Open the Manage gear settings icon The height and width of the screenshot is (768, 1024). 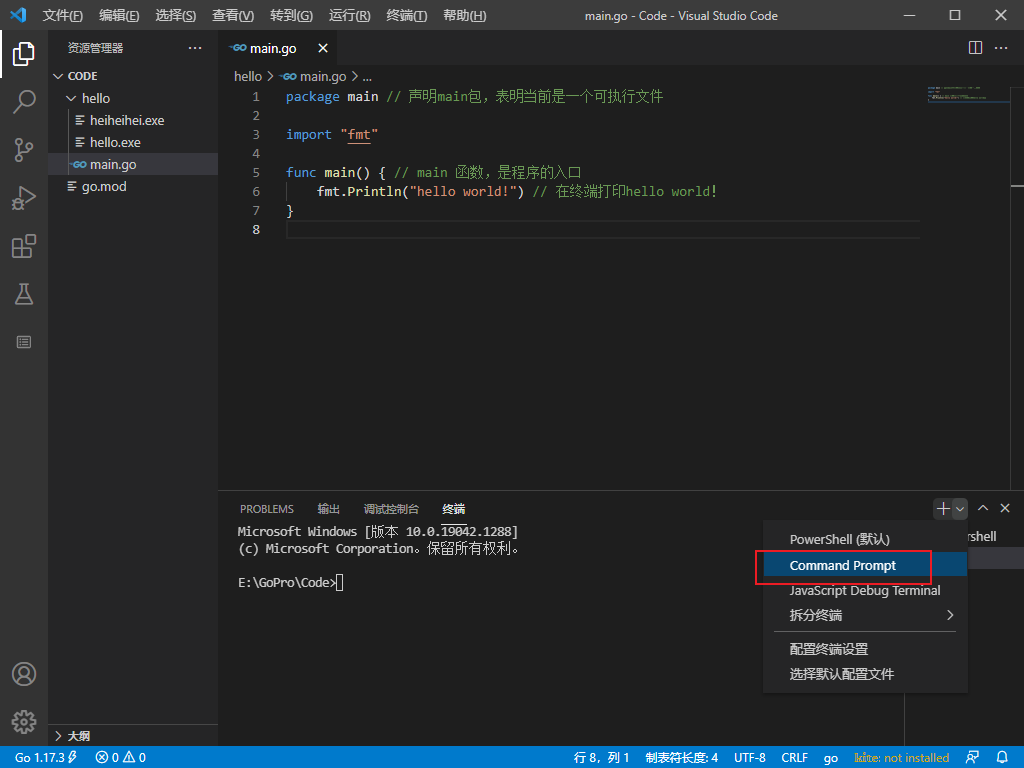tap(24, 721)
